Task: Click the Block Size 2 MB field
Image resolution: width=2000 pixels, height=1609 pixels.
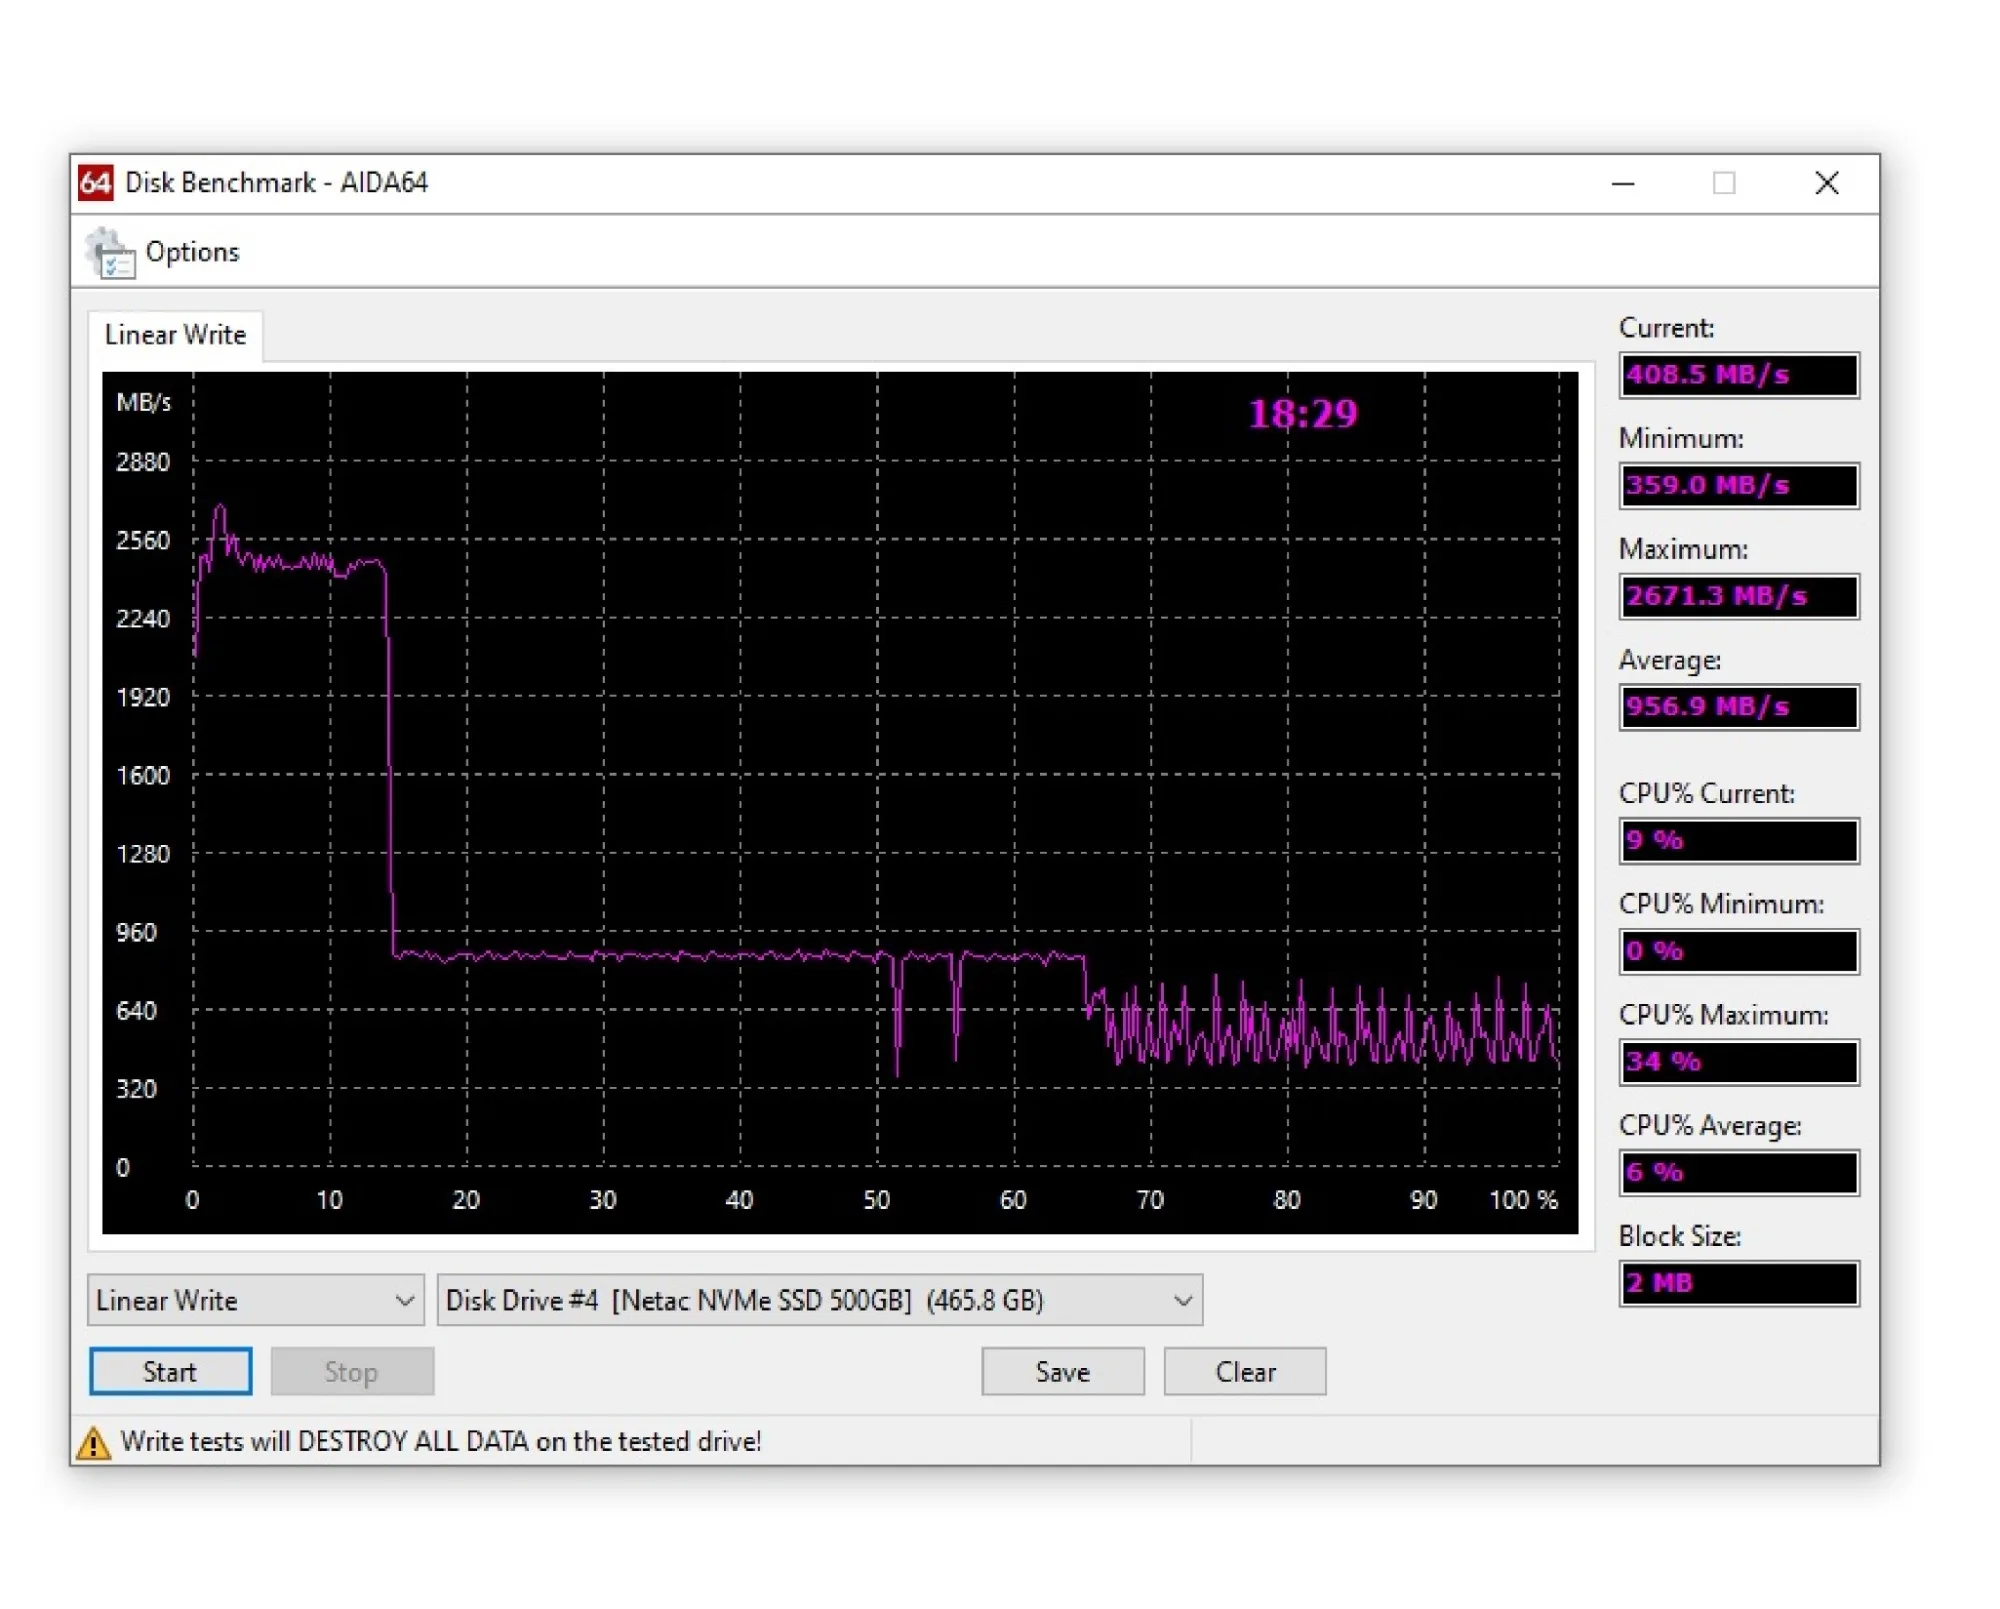Action: click(1739, 1284)
